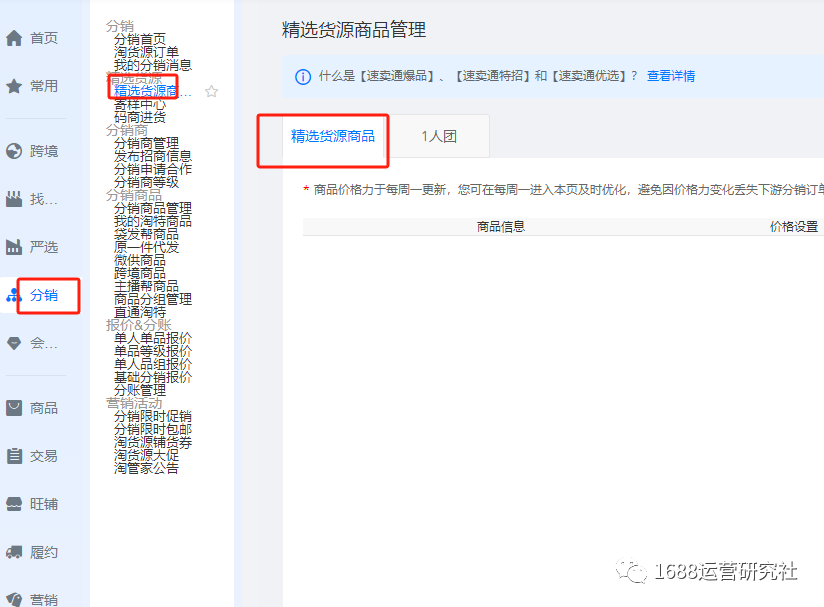
Task: Click the globe icon beside 跨境
Action: click(x=14, y=151)
